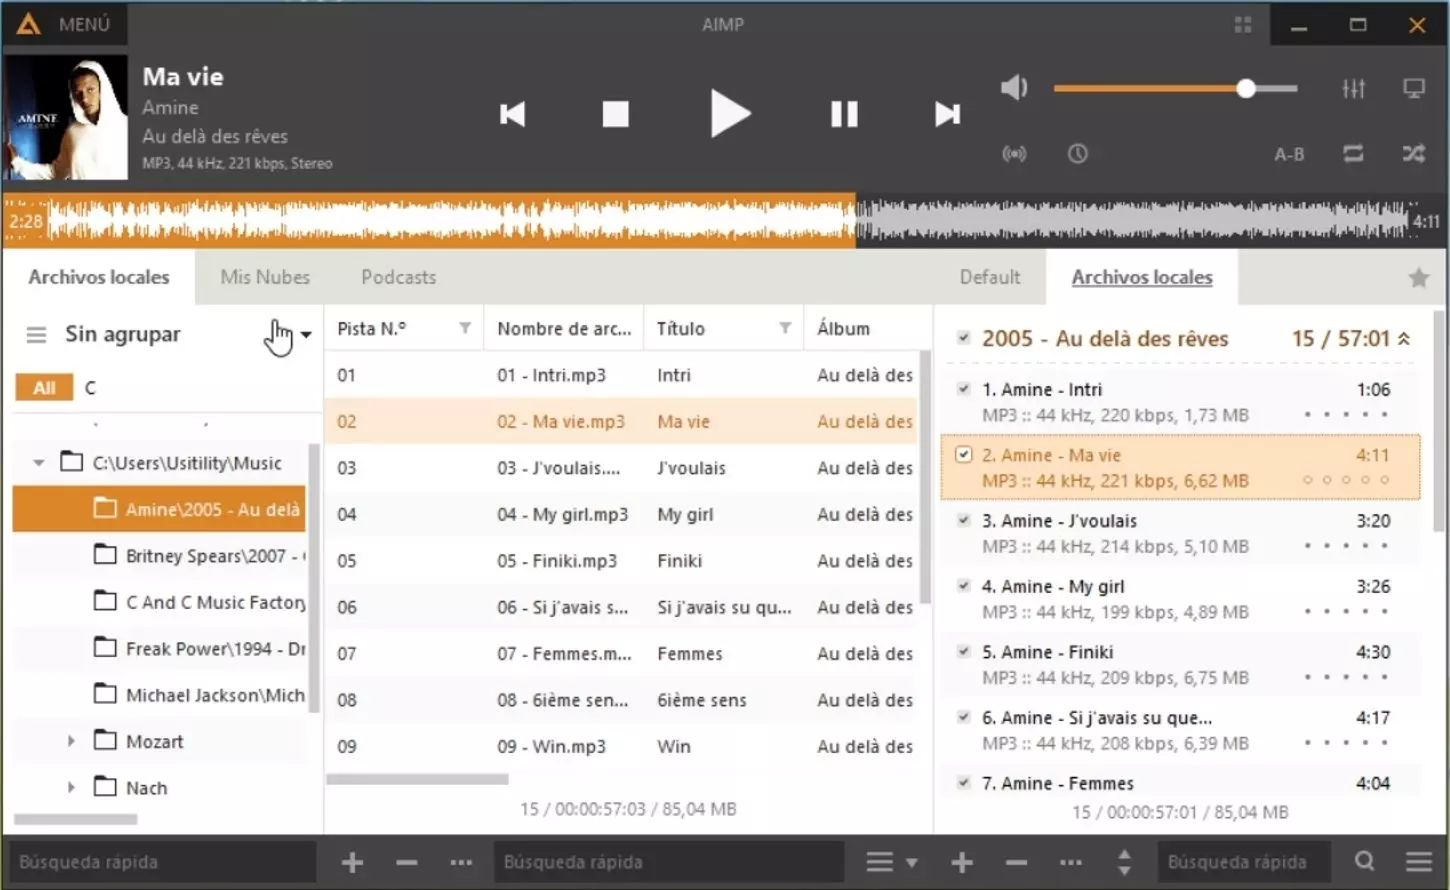Uncheck track 1. Amine - Intri
Image resolution: width=1450 pixels, height=890 pixels.
pyautogui.click(x=963, y=389)
